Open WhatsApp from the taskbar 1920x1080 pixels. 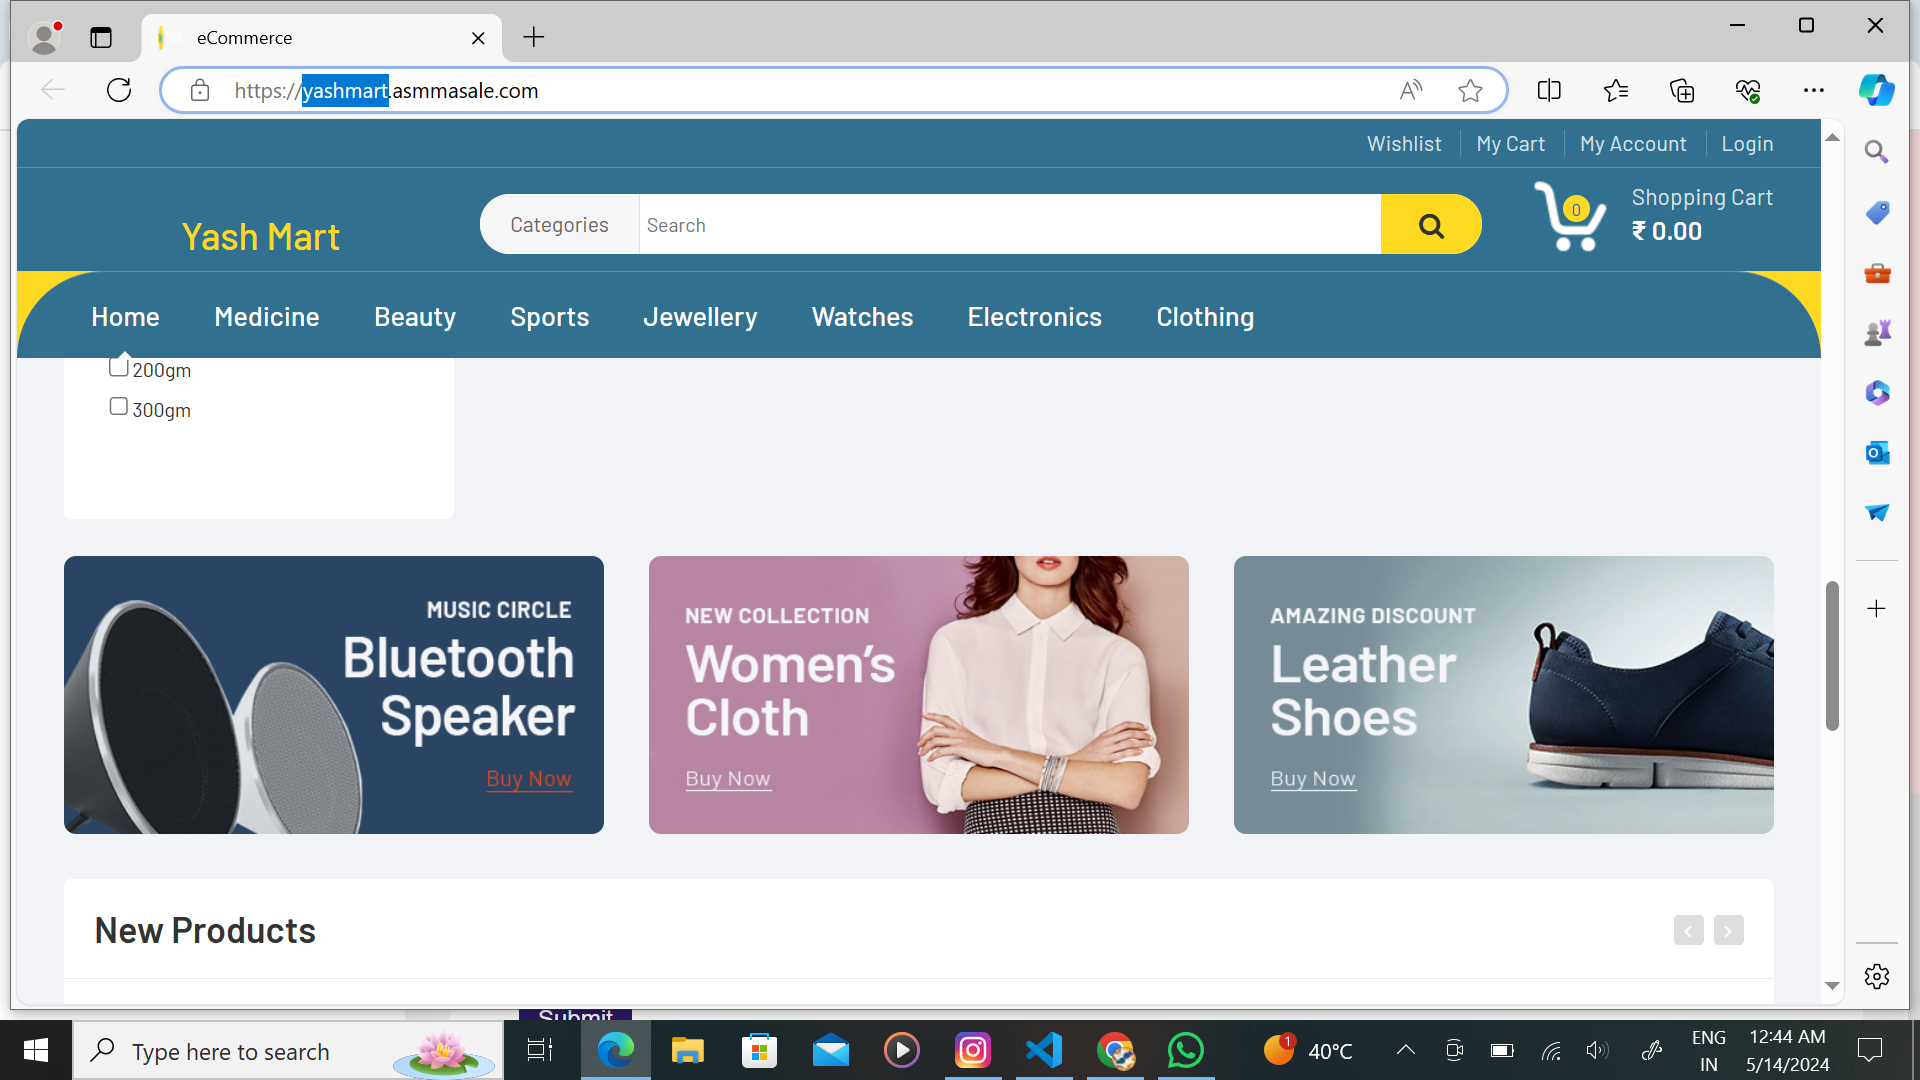[1185, 1051]
